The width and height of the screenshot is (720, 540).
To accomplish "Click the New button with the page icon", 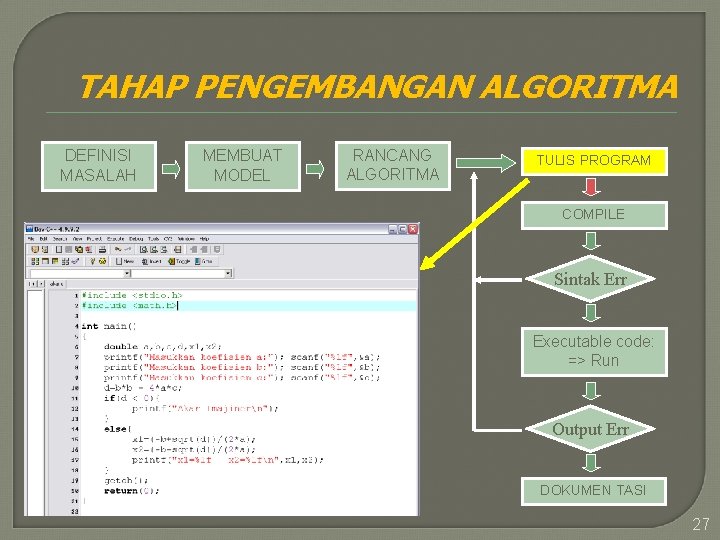I will tap(124, 261).
